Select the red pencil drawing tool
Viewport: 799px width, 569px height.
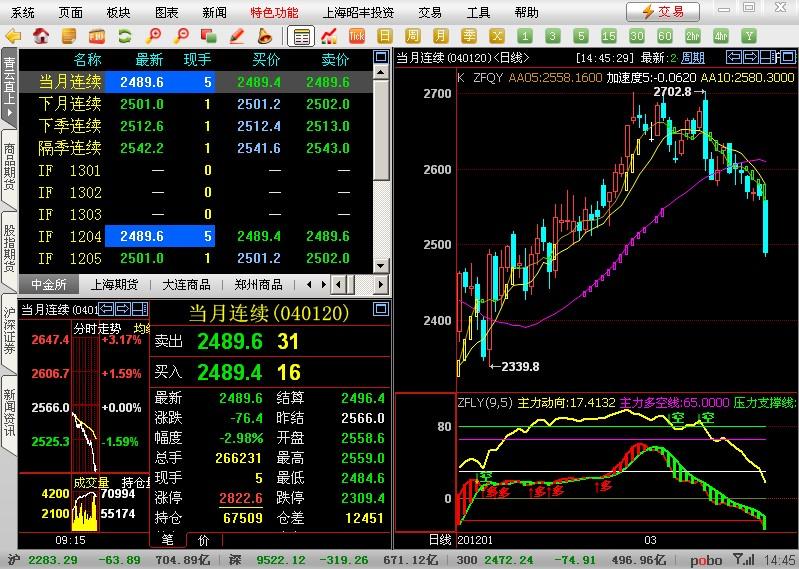(236, 36)
